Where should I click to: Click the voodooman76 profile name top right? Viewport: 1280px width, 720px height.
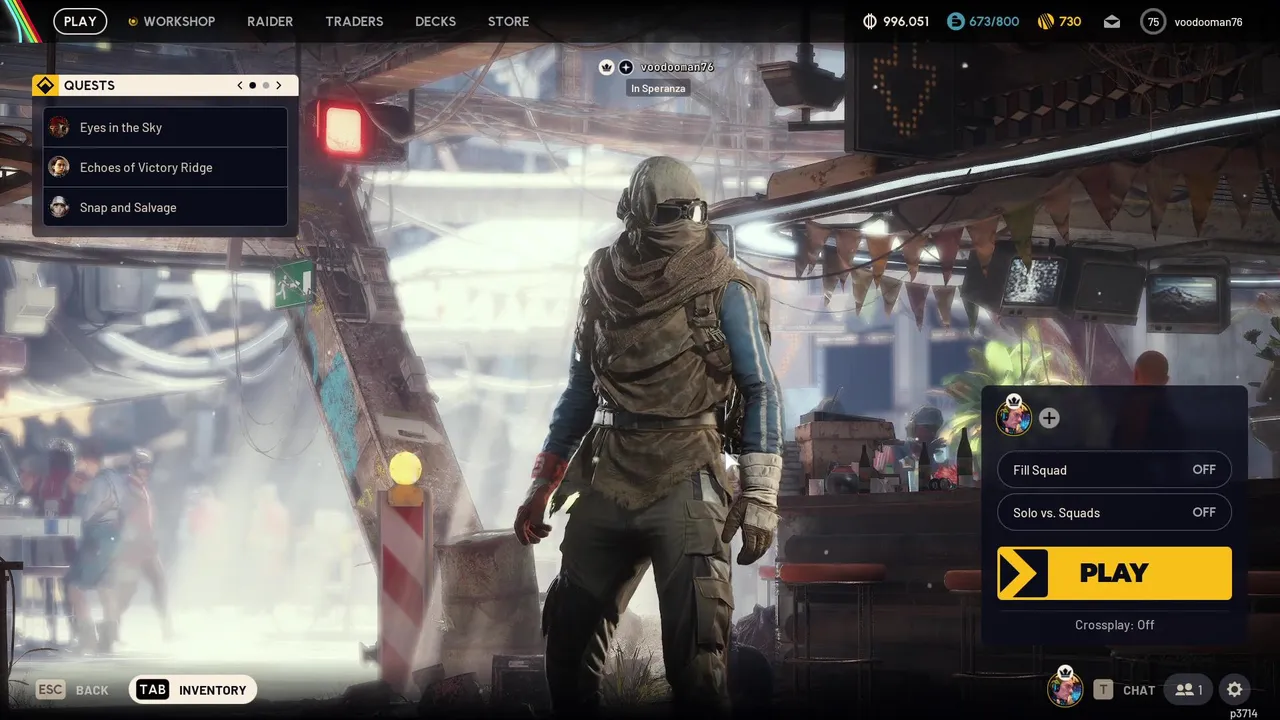click(1208, 22)
